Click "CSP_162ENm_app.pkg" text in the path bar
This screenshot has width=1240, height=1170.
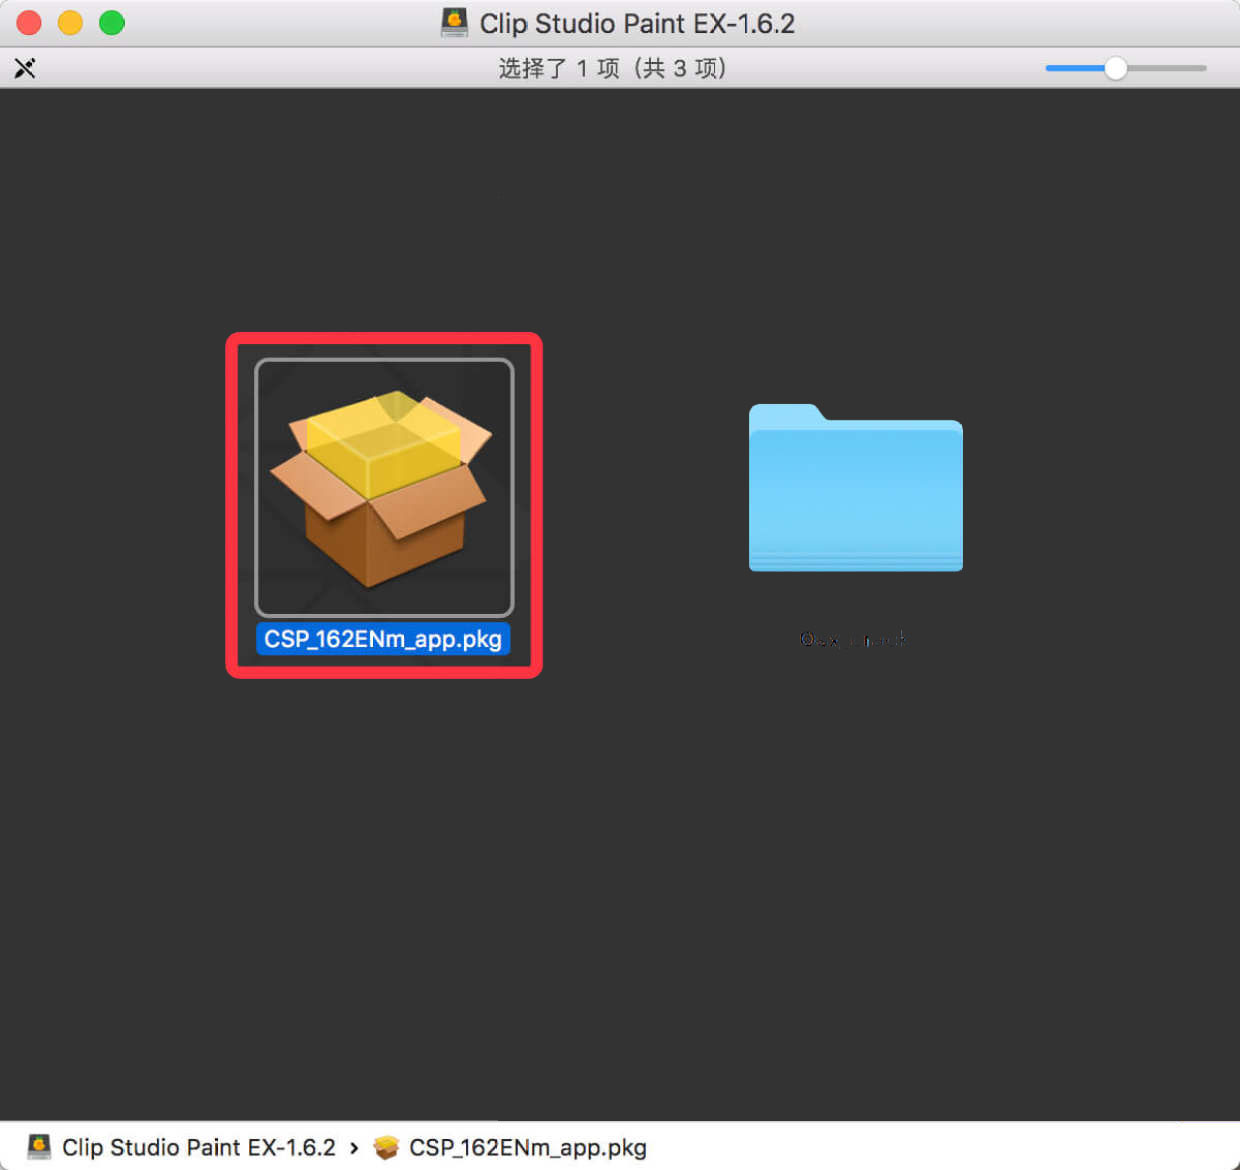[x=528, y=1147]
